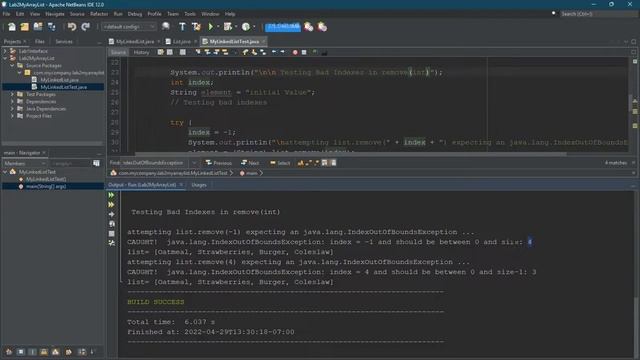Toggle Show Static Members in the Navigator
This screenshot has height=360, width=640.
click(33, 351)
